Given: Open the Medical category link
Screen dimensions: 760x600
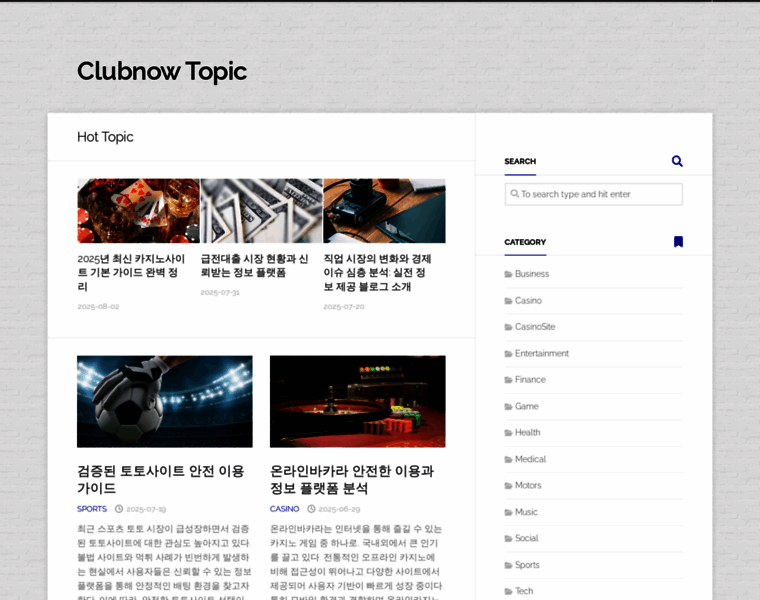Looking at the screenshot, I should pyautogui.click(x=530, y=459).
